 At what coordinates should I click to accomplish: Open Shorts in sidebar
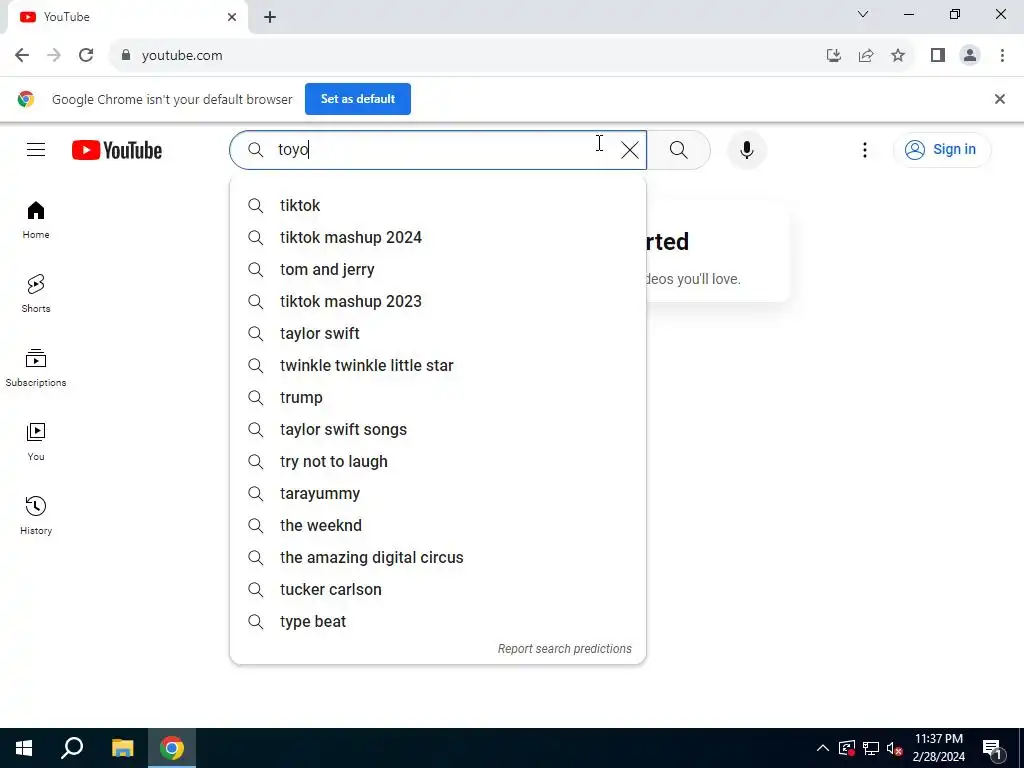(x=36, y=294)
